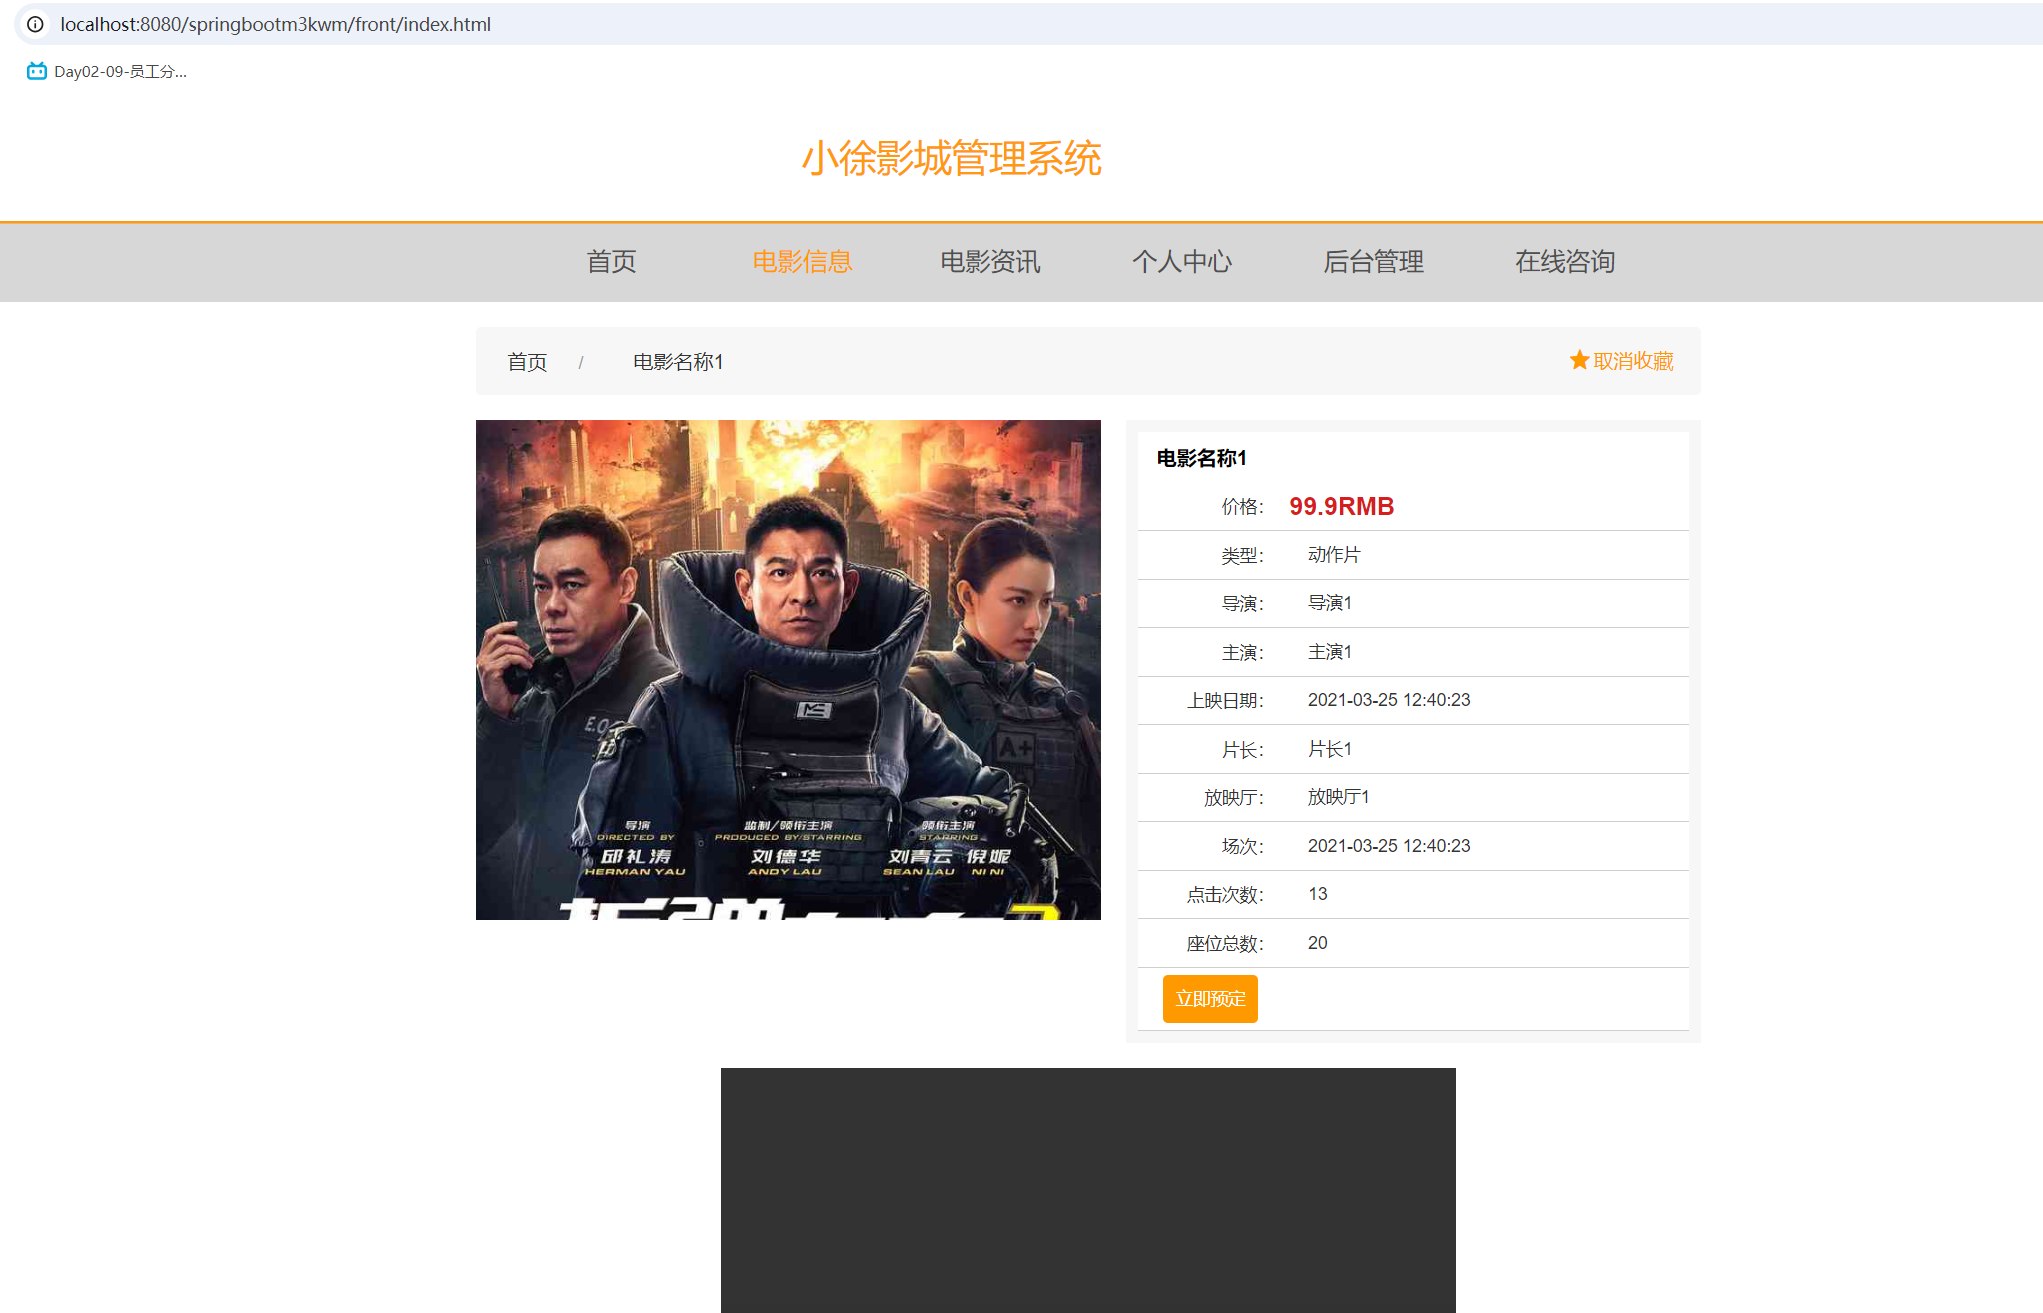Open 后台管理 navigation item
The image size is (2043, 1313).
pyautogui.click(x=1373, y=262)
